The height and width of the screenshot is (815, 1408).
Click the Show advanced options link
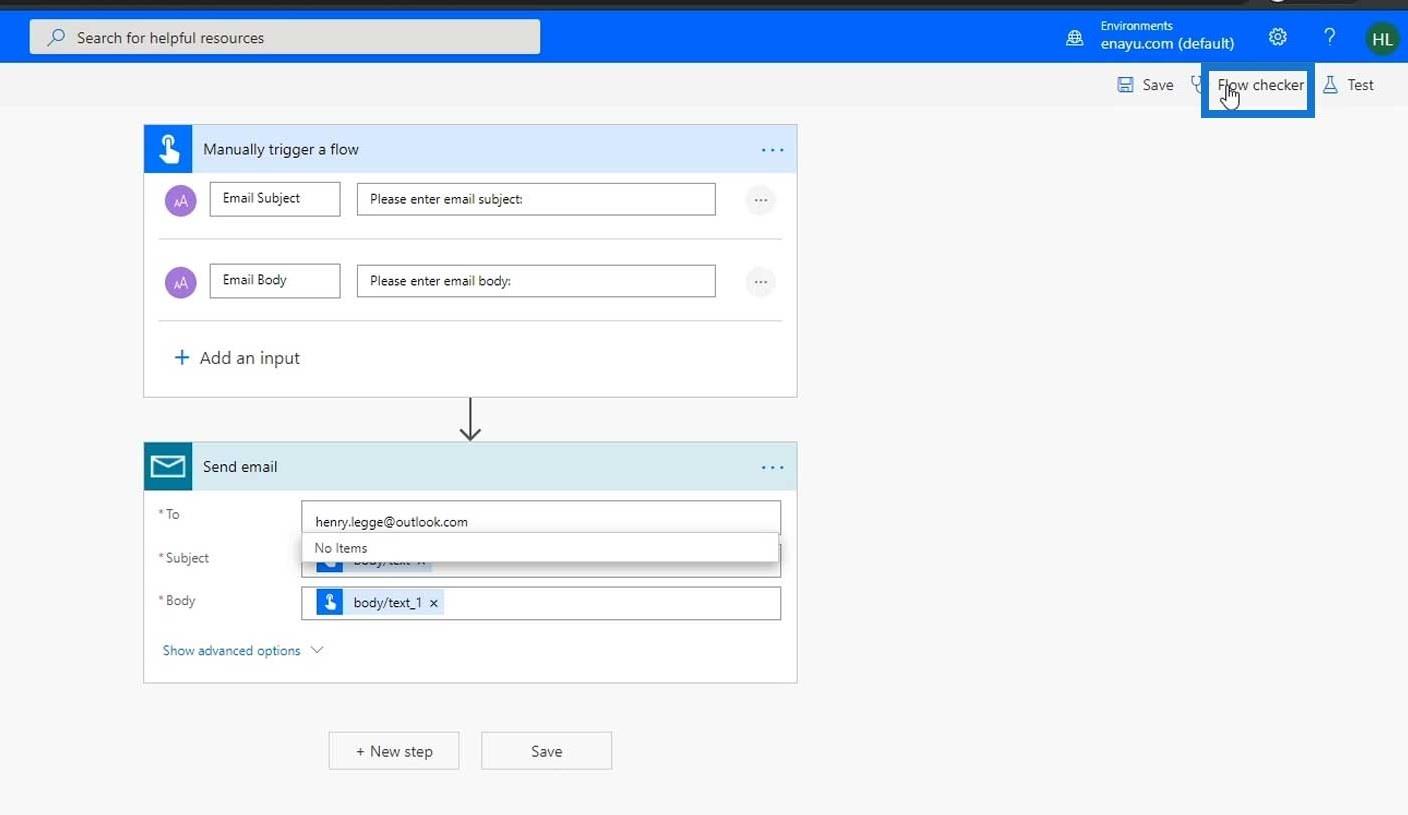[x=232, y=650]
